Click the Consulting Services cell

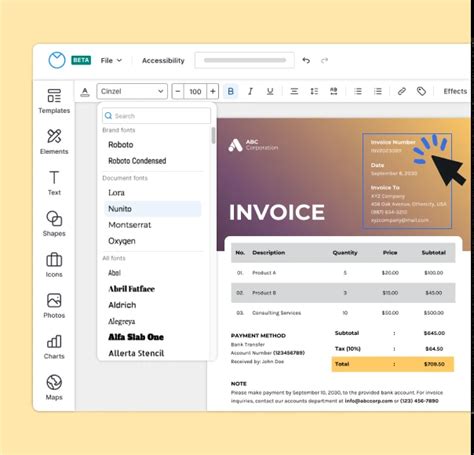277,313
